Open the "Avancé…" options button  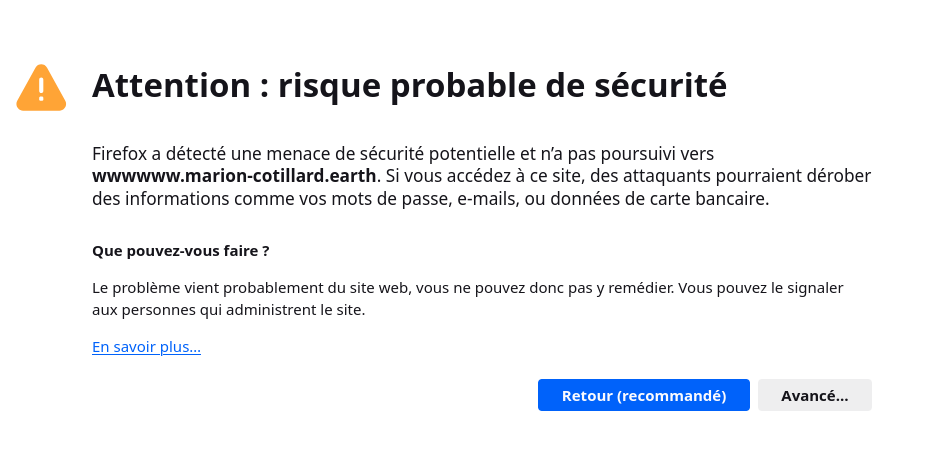point(814,395)
